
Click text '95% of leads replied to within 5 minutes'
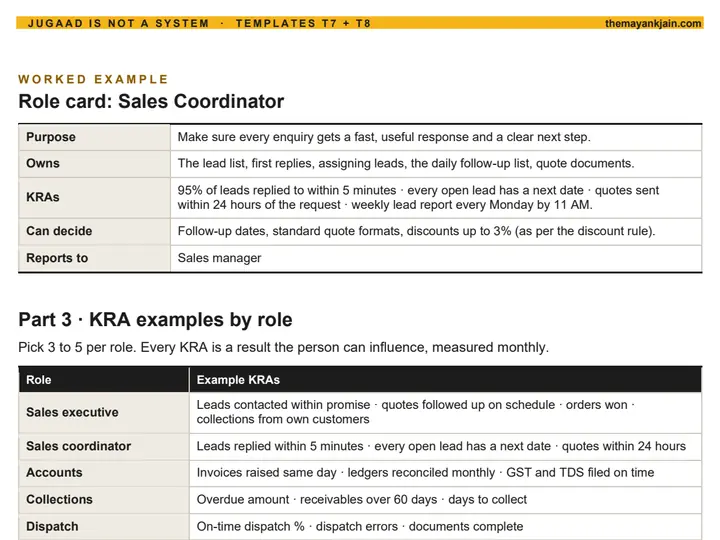click(287, 190)
